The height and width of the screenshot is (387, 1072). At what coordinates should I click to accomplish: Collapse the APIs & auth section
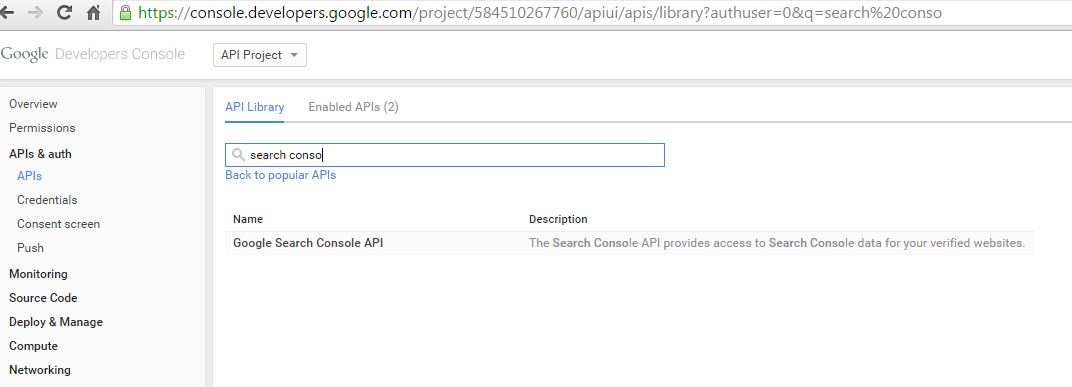40,154
